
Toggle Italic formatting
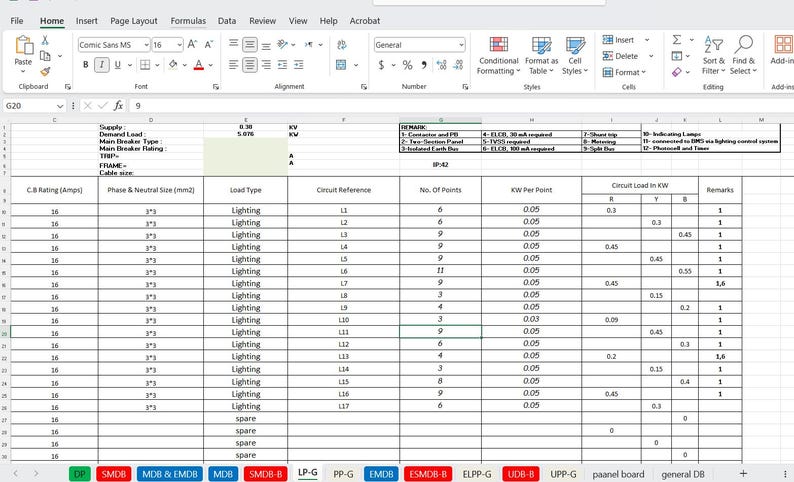click(102, 65)
